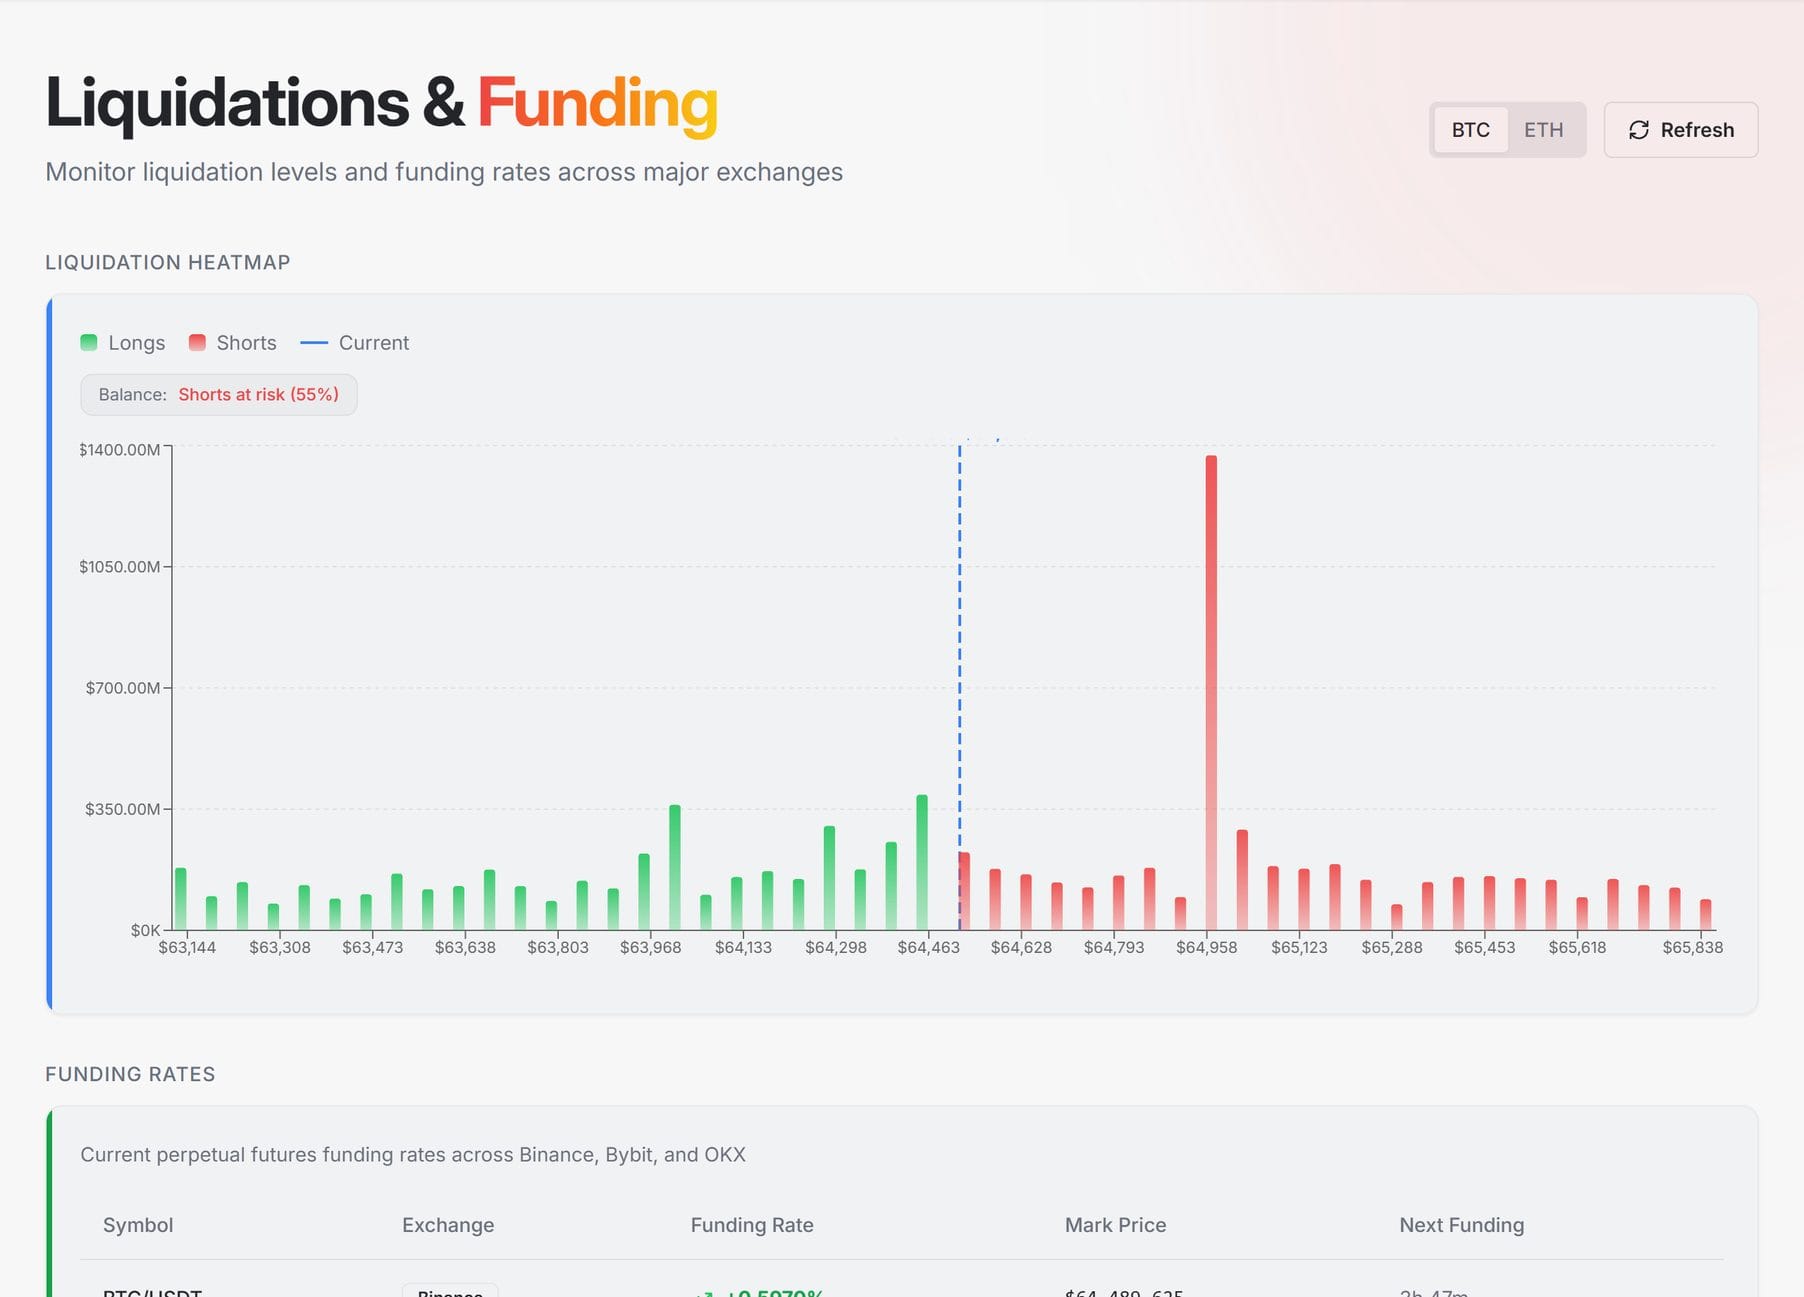The image size is (1804, 1297).
Task: Click the 'Shorts at risk (55%)' balance badge
Action: point(219,395)
